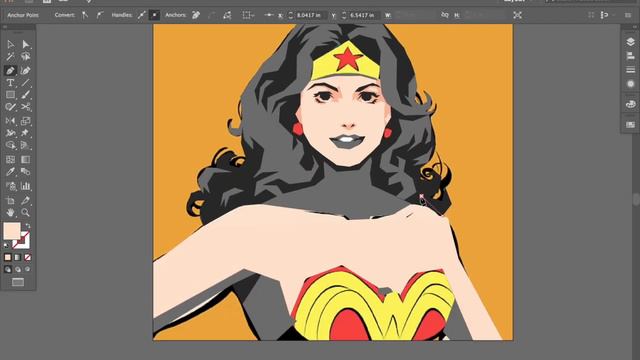This screenshot has width=640, height=360.
Task: Open the align anchor selection dropdown
Action: pyautogui.click(x=247, y=15)
